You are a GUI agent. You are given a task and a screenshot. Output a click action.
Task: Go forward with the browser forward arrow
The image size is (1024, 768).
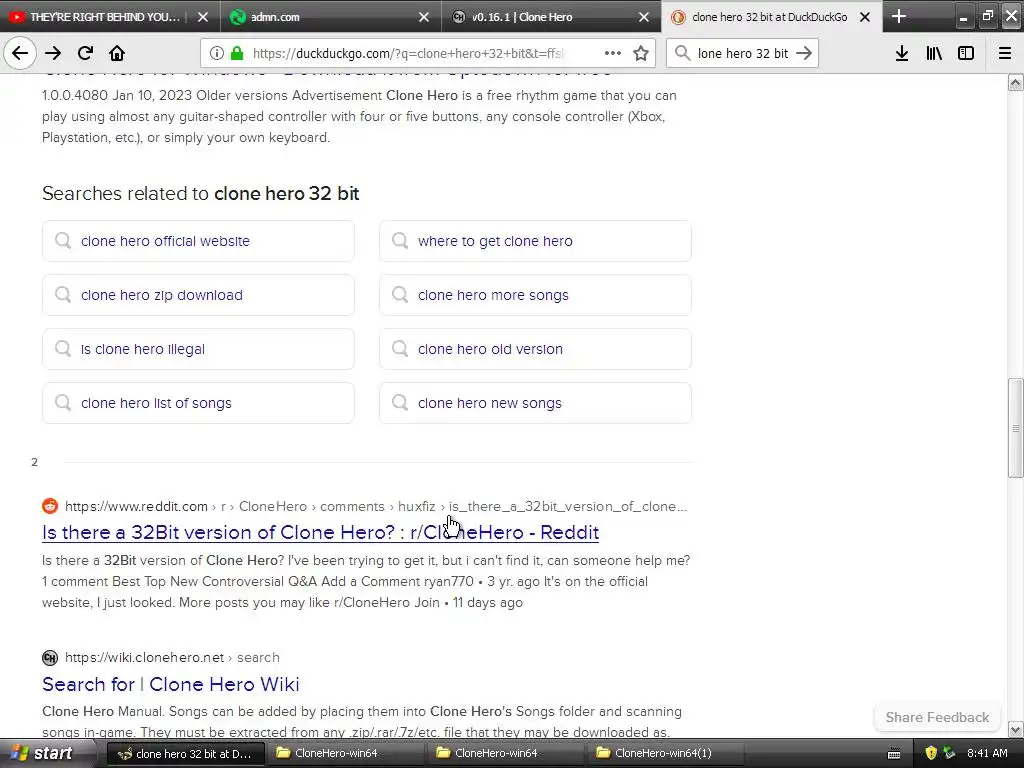[x=53, y=53]
